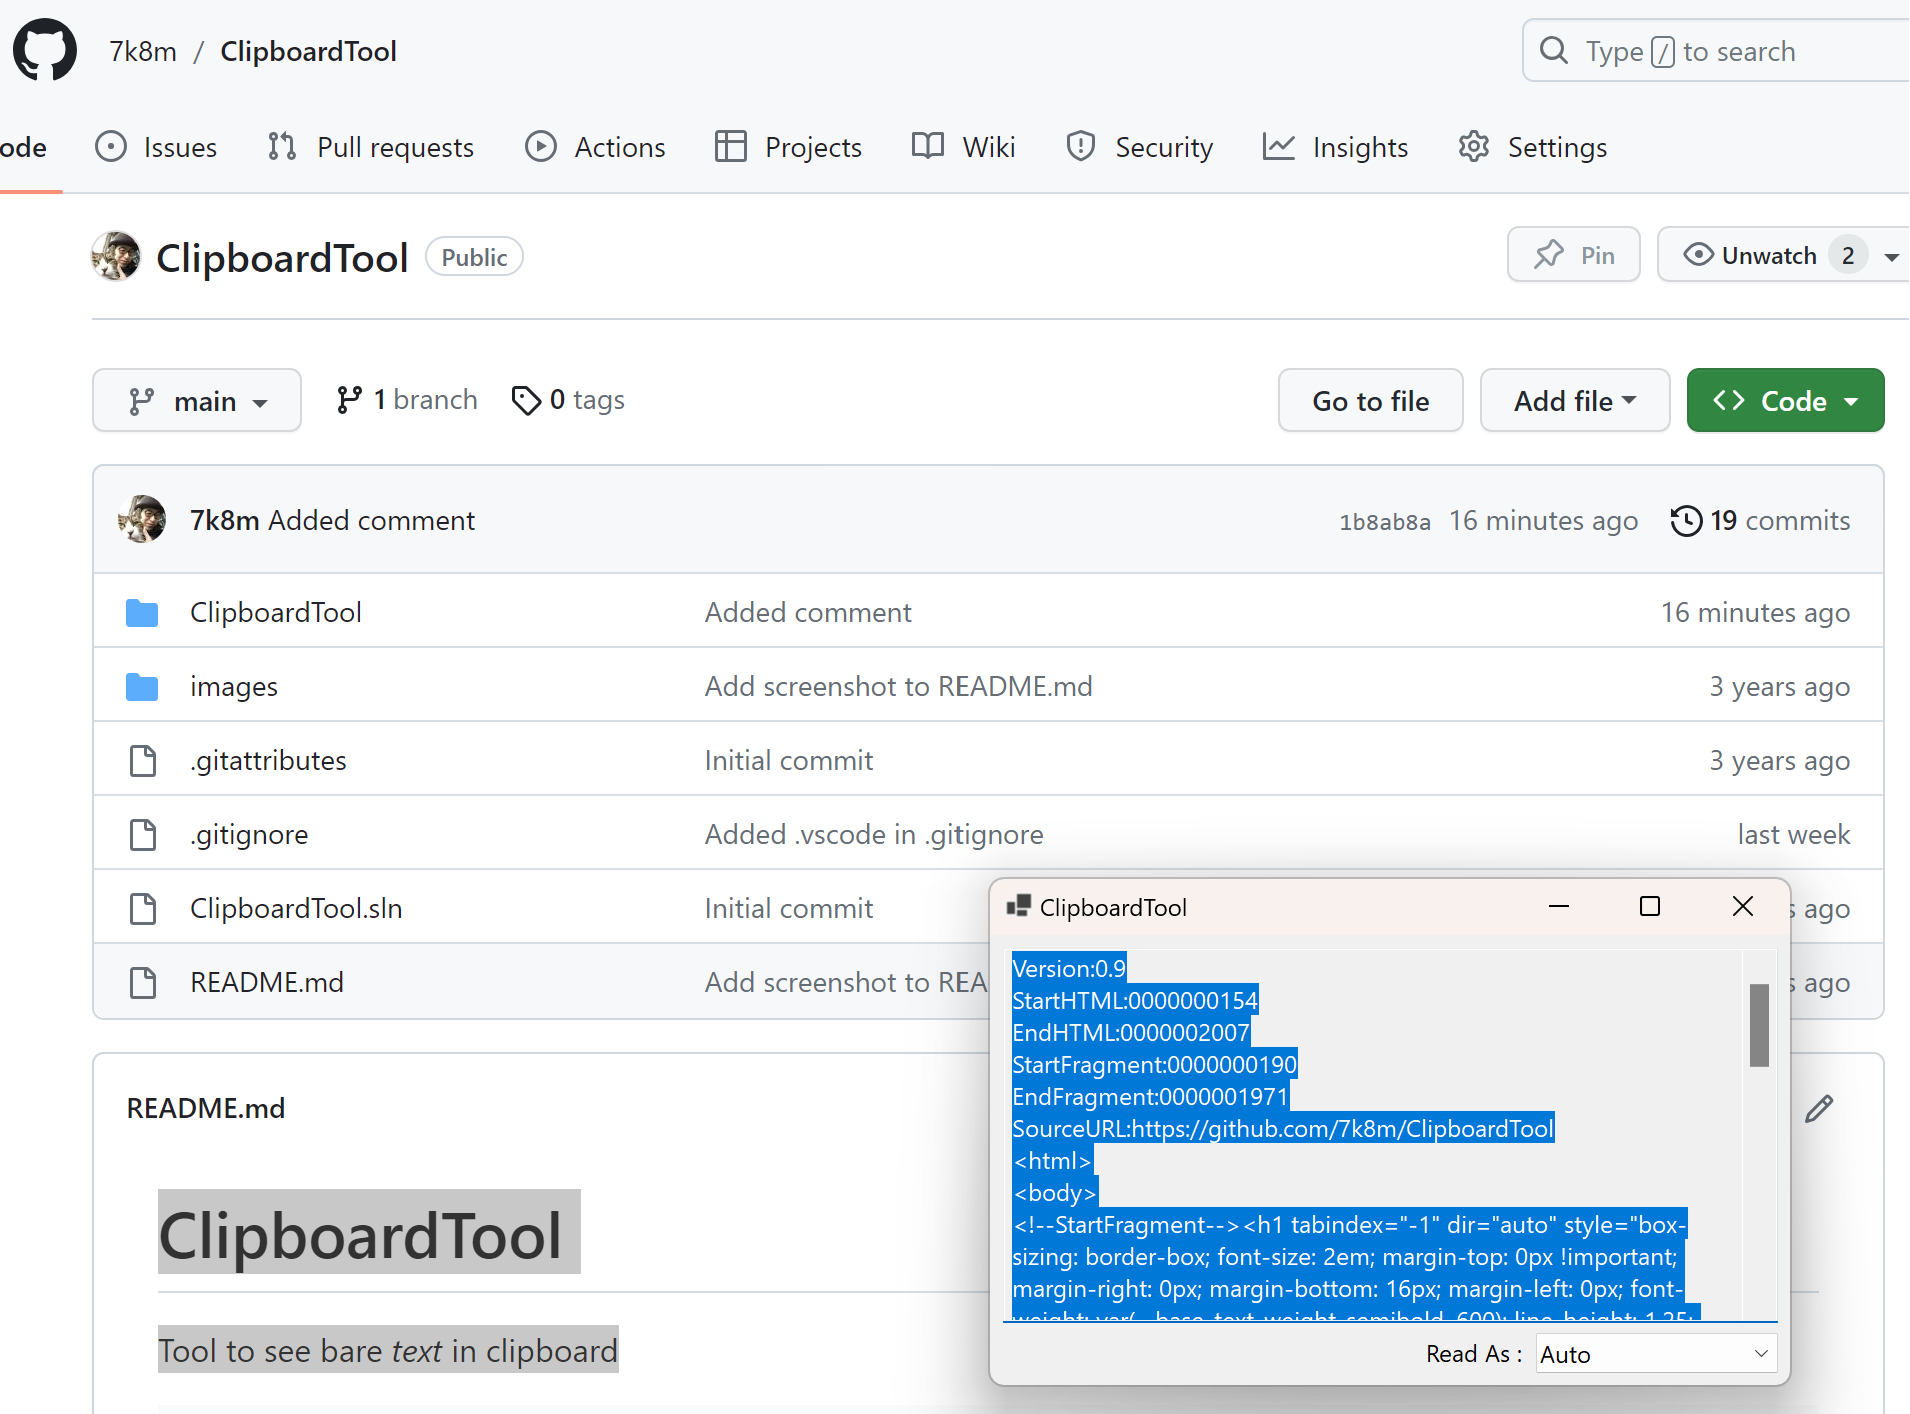
Task: Click the ClipboardTool window app icon
Action: (x=1018, y=906)
